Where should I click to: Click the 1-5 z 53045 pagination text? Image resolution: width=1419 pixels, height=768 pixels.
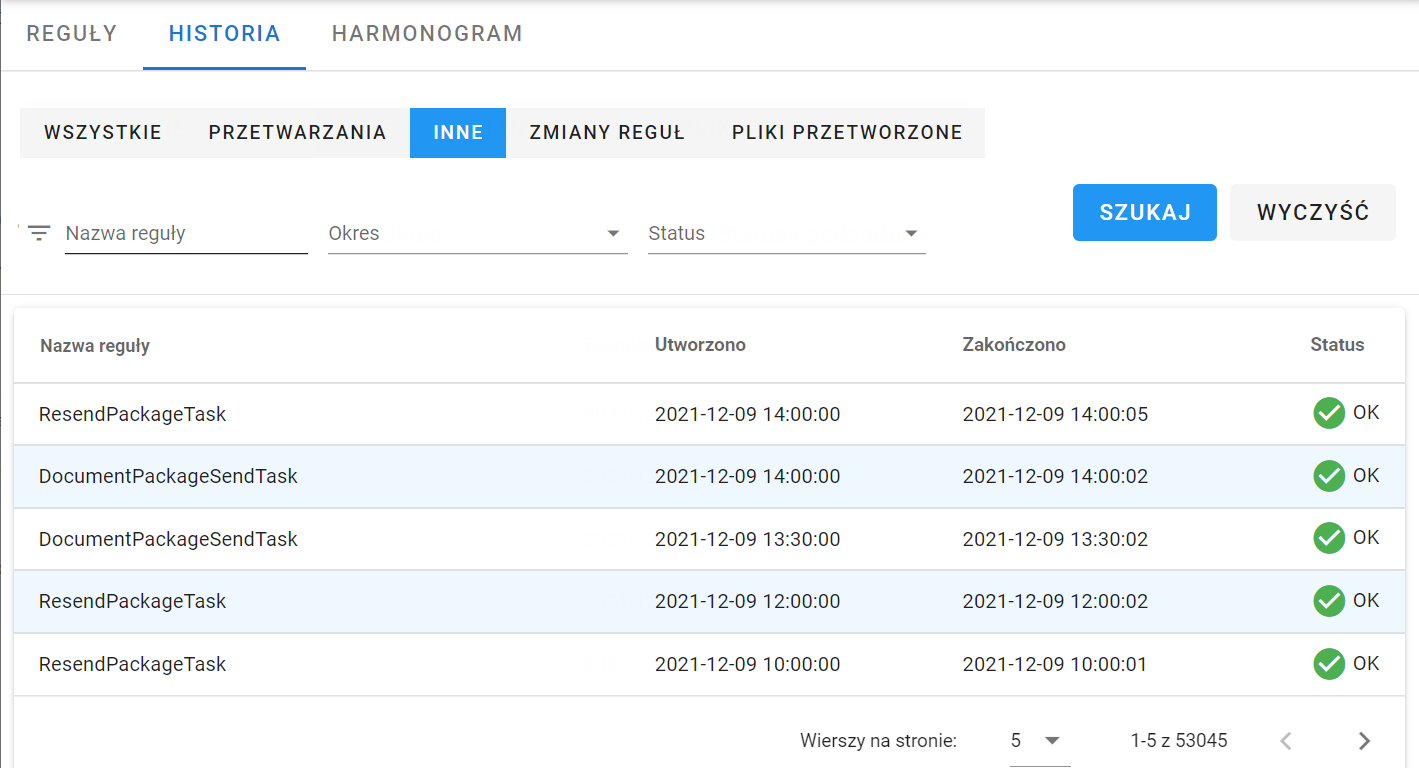coord(1179,741)
